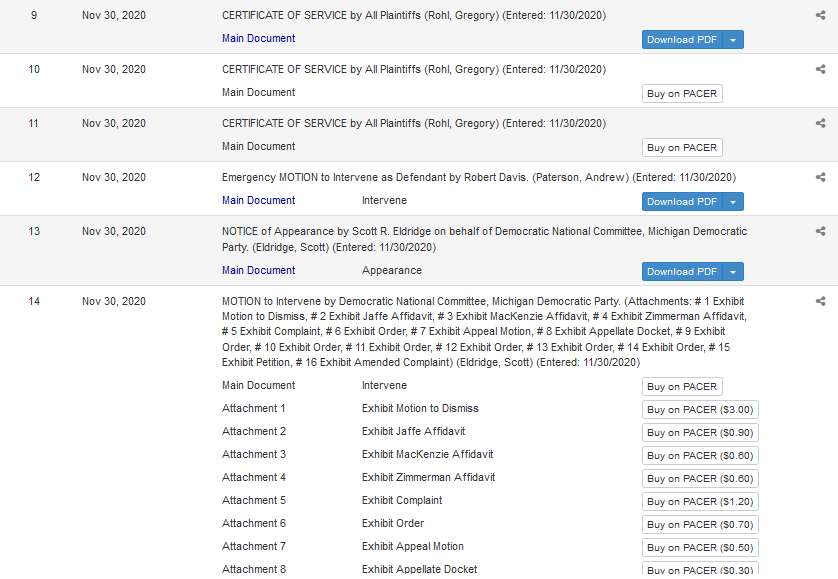Open Main Document link for entry 12
838x579 pixels.
click(259, 200)
